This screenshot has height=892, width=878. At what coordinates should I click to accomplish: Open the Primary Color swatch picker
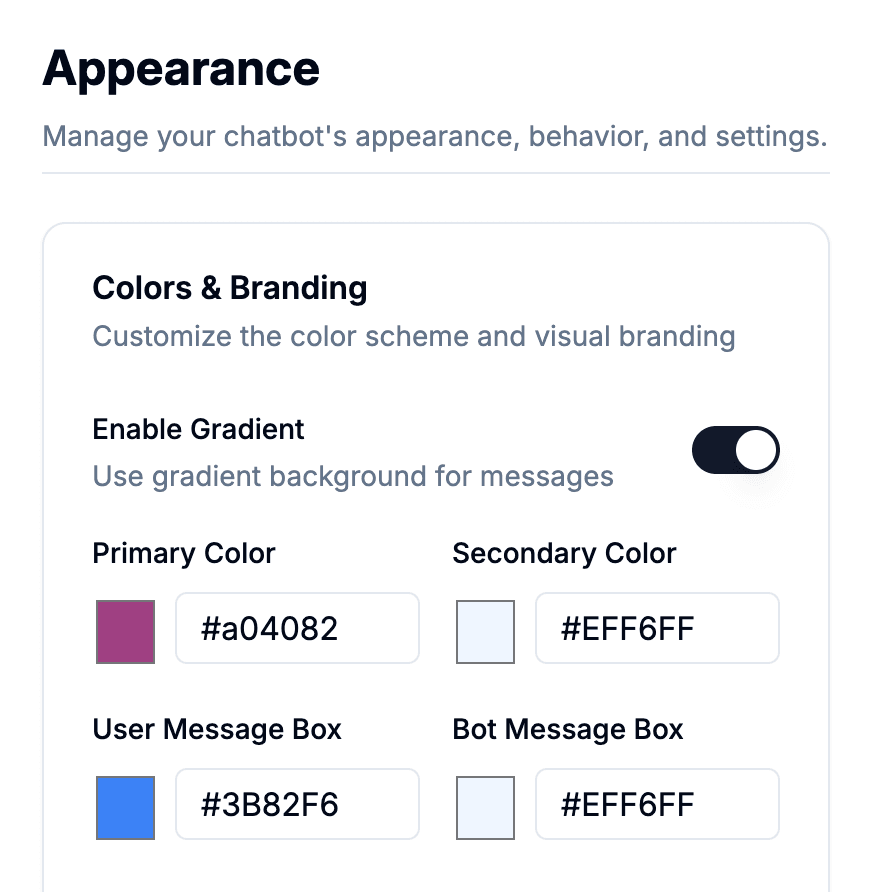124,631
